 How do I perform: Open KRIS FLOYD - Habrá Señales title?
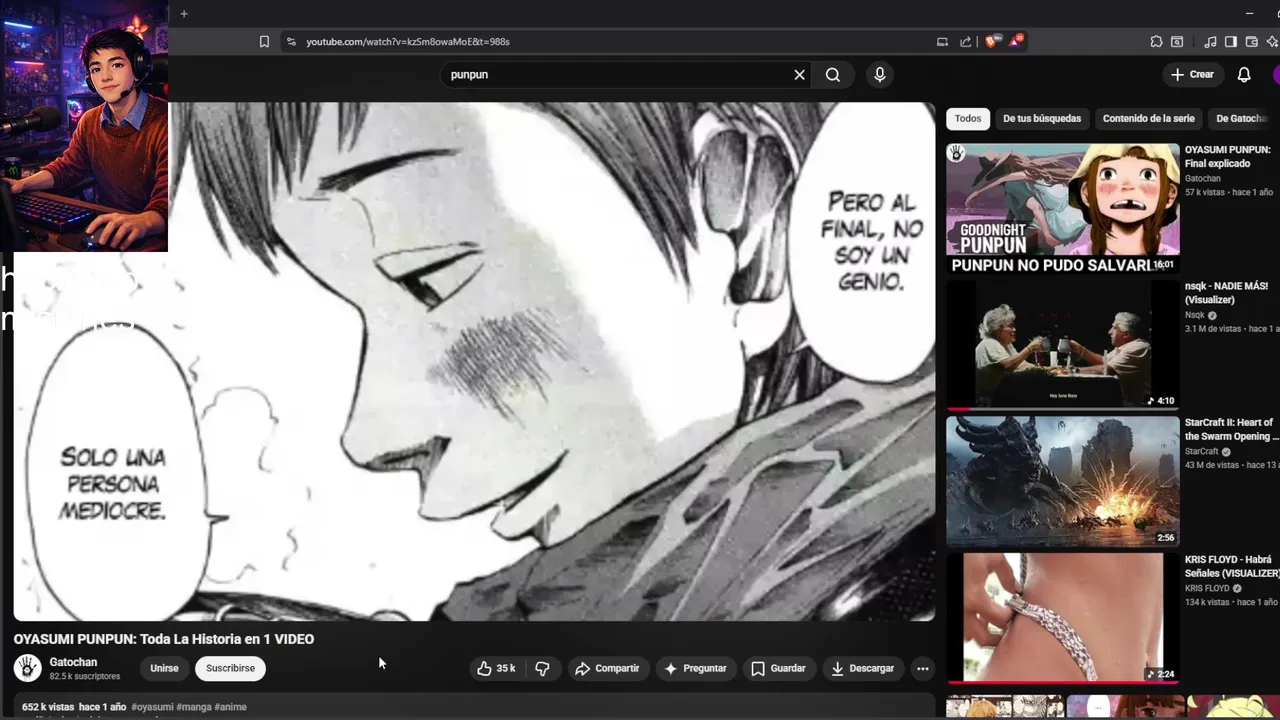coord(1232,566)
